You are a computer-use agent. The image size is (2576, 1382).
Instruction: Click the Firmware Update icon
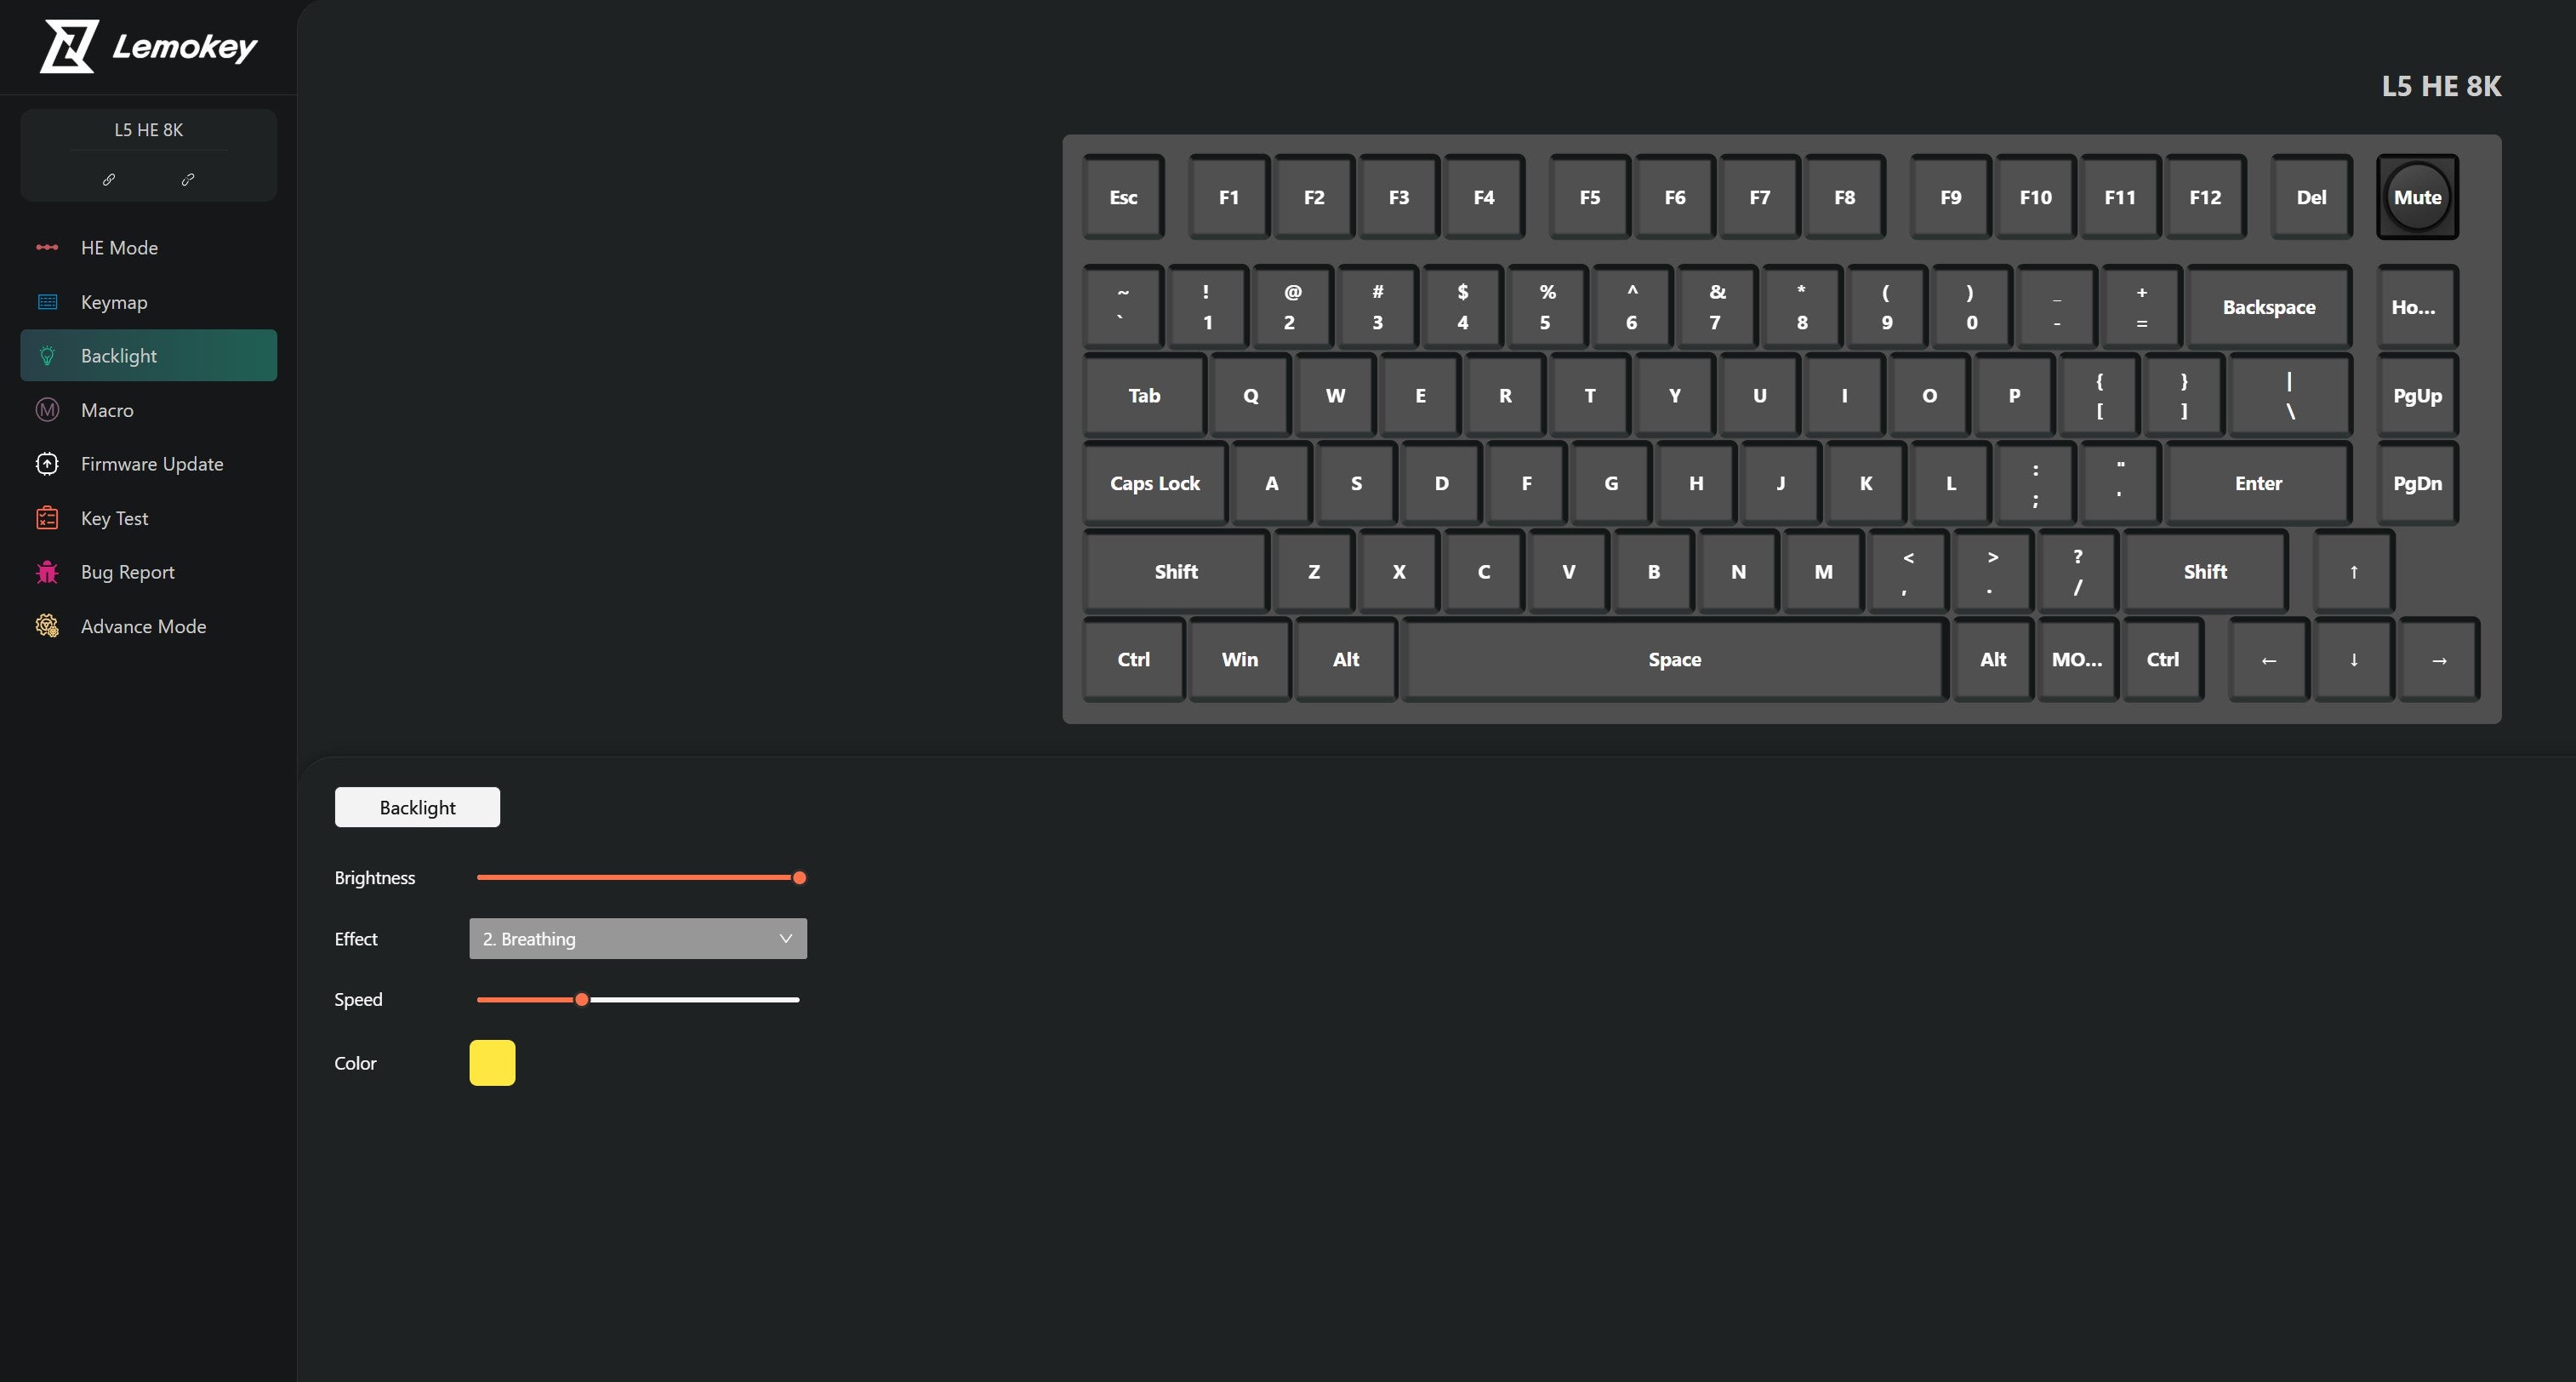pyautogui.click(x=47, y=464)
